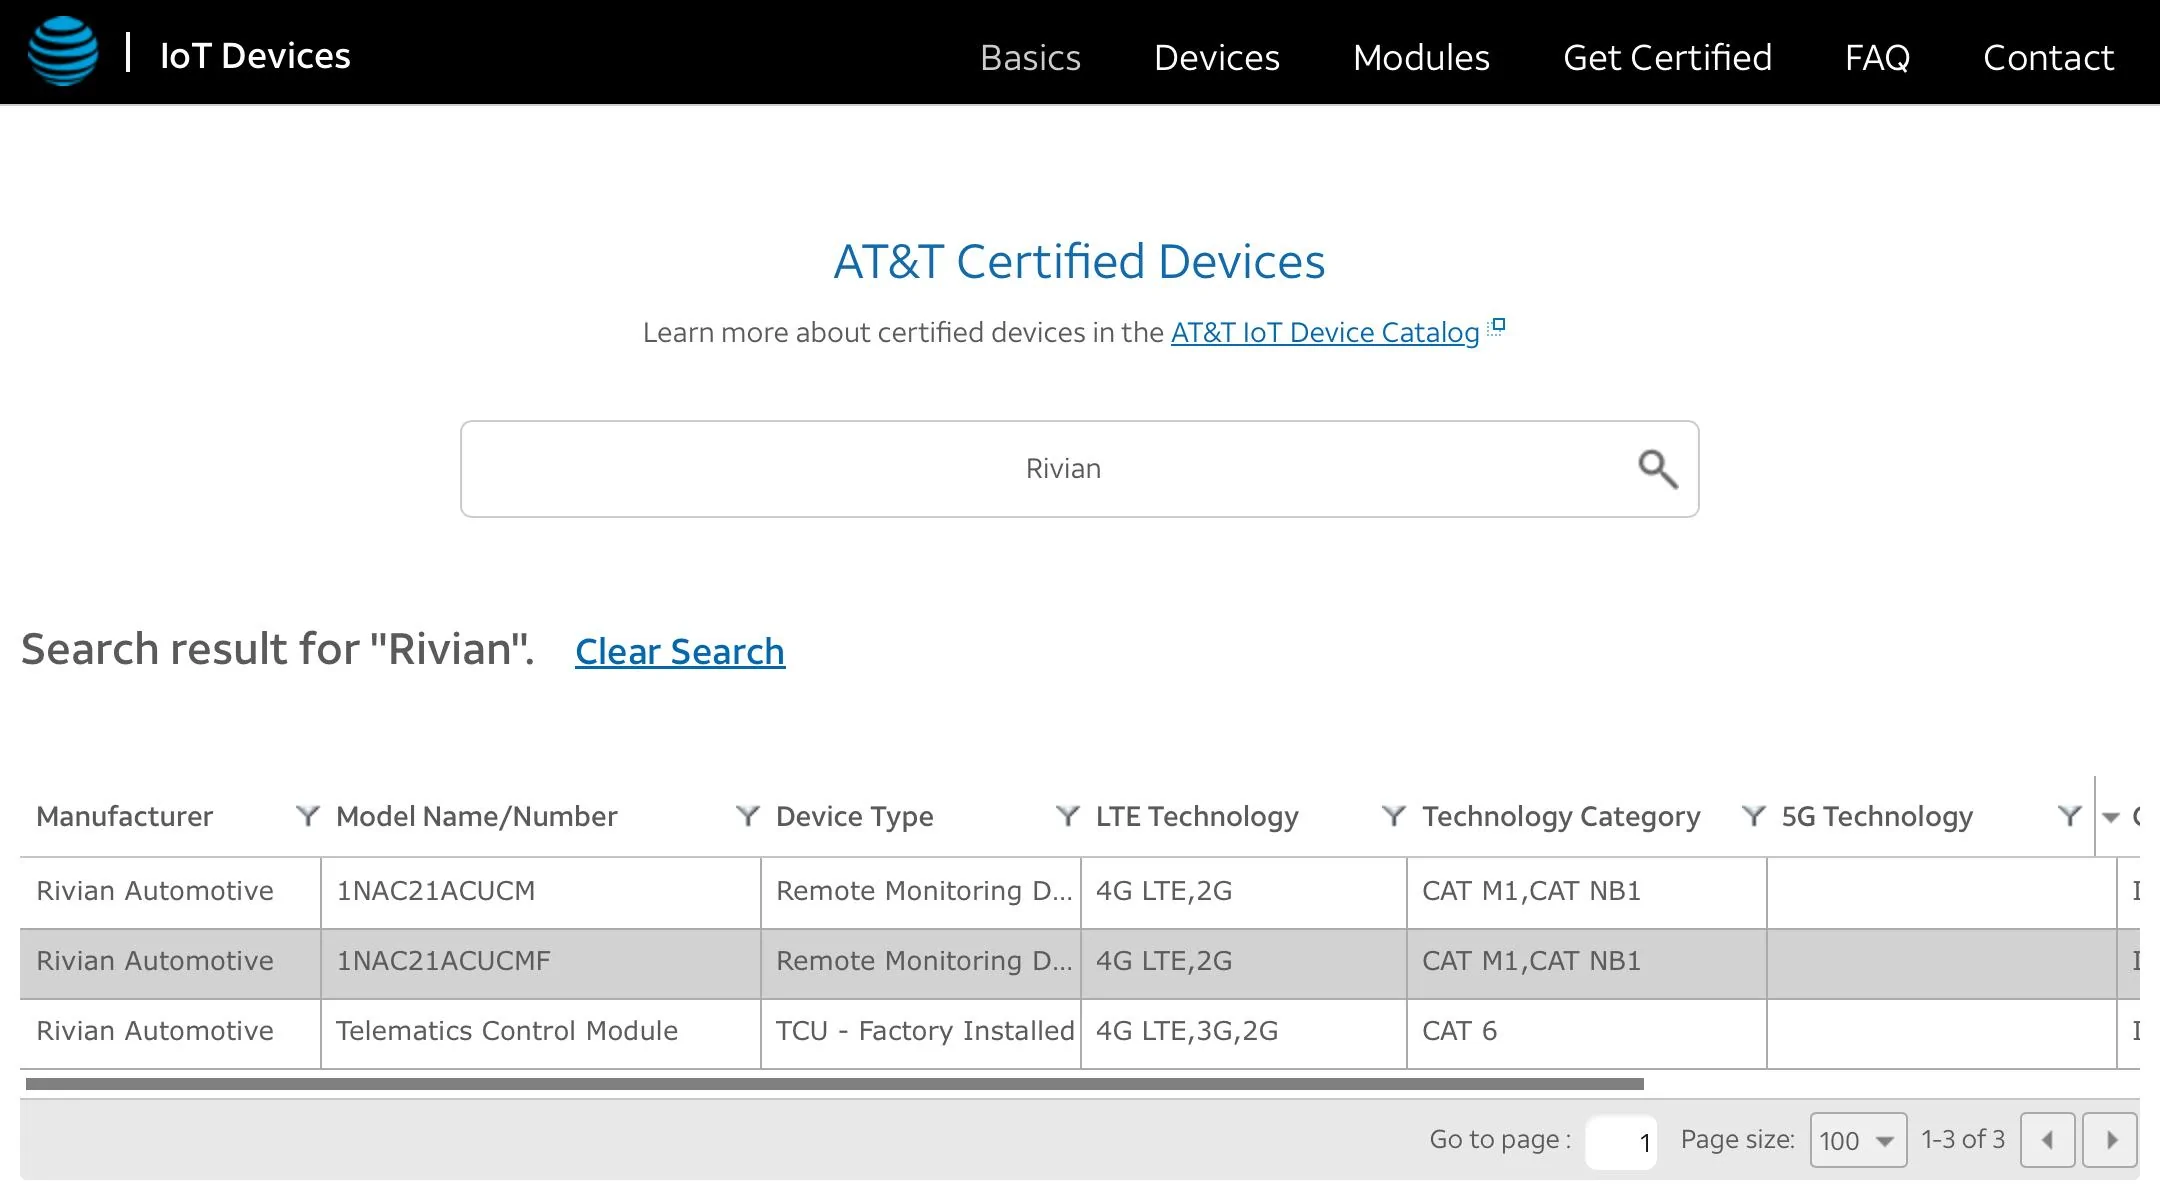Select Rivian Automotive in the 1NAC21ACUCM row
The image size is (2160, 1187).
point(170,892)
